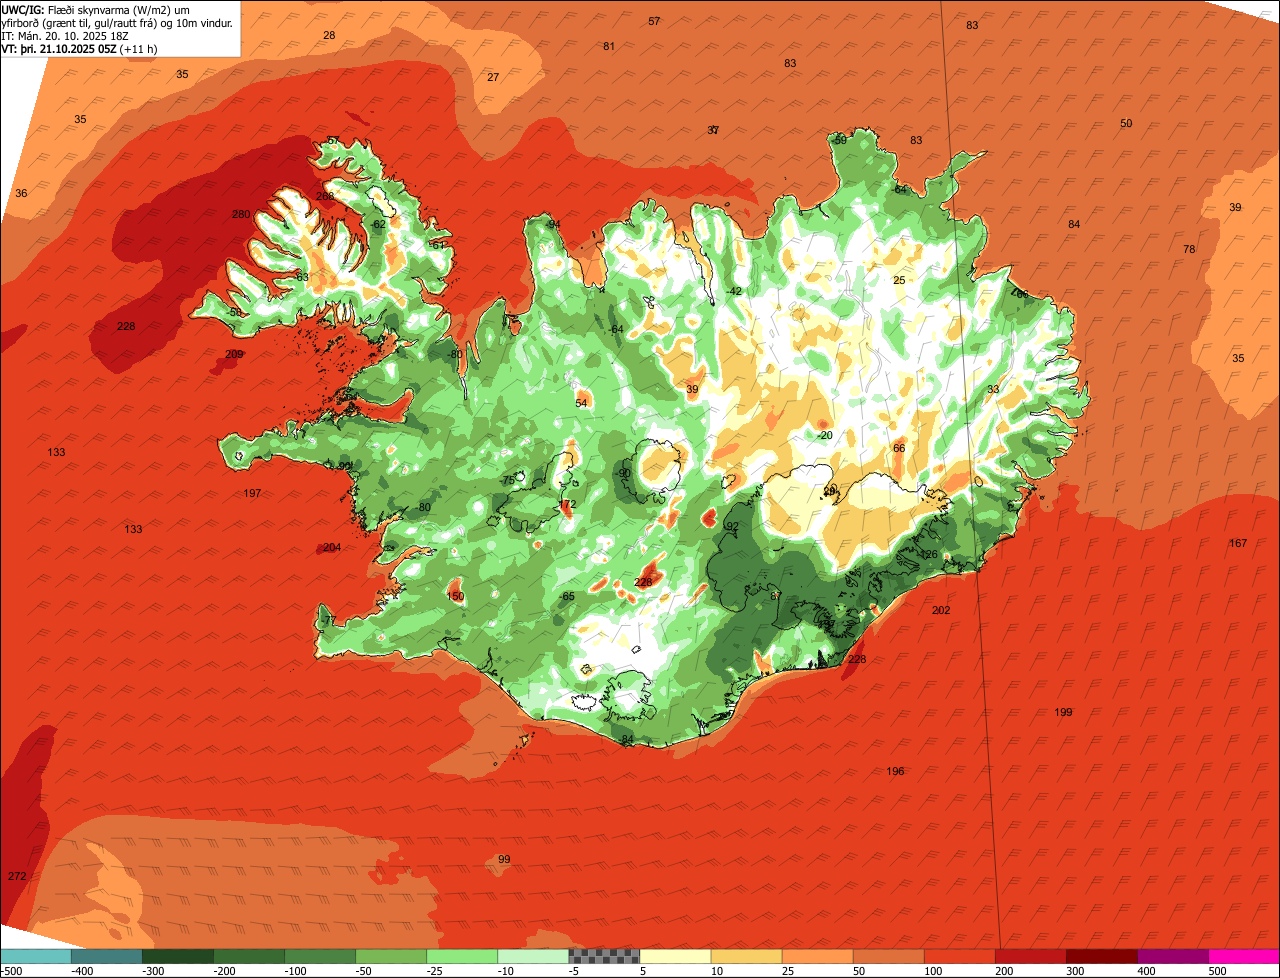Click the map value '-20' in the central highlands
This screenshot has height=978, width=1280.
[x=824, y=435]
